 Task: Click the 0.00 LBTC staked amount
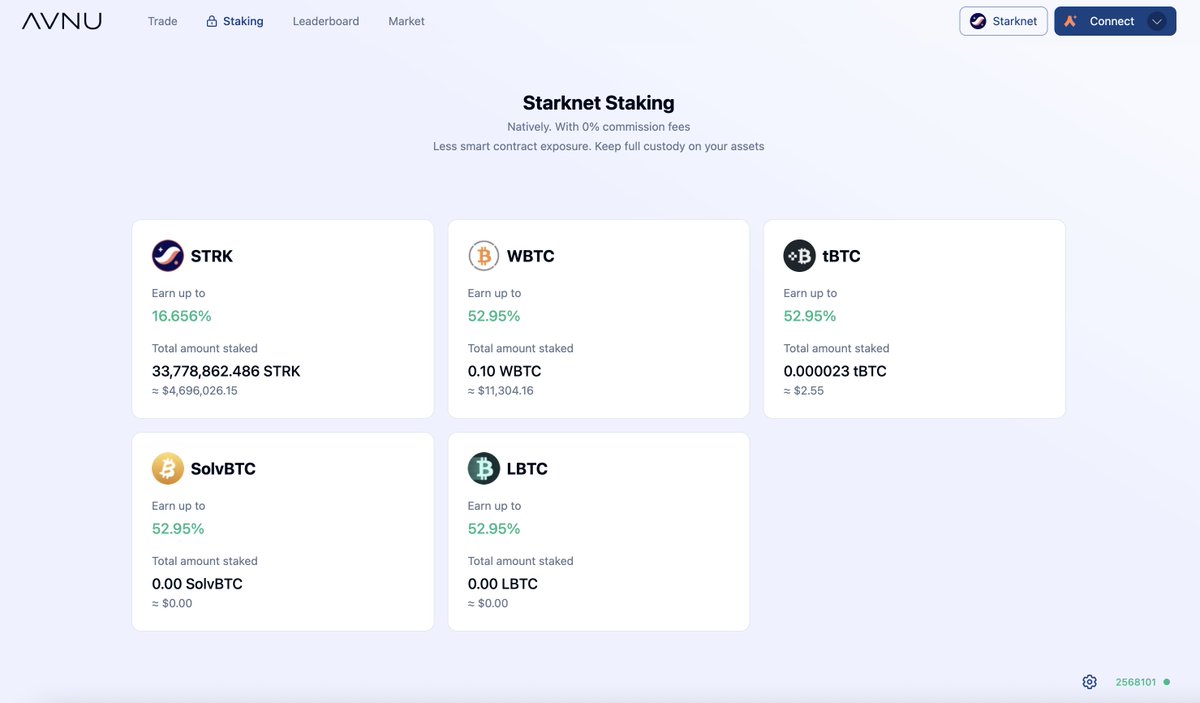[503, 584]
